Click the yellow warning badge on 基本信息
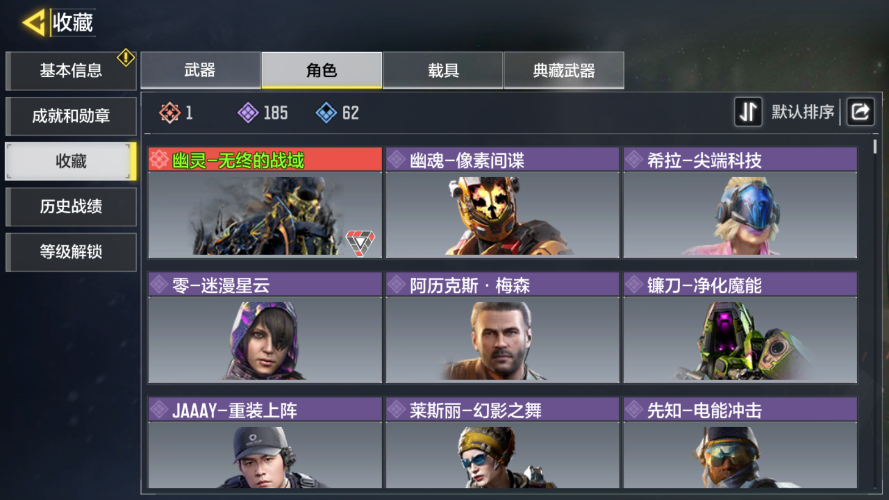Screen dimensions: 889x500 (125, 58)
